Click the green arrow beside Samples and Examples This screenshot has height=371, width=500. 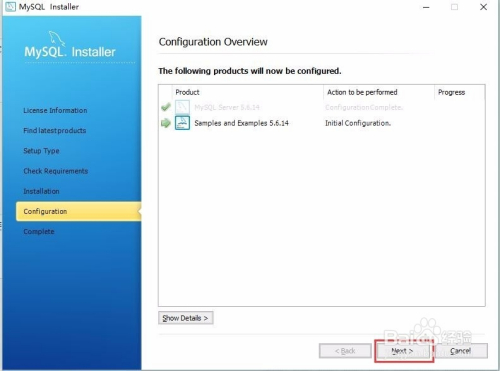click(x=166, y=123)
